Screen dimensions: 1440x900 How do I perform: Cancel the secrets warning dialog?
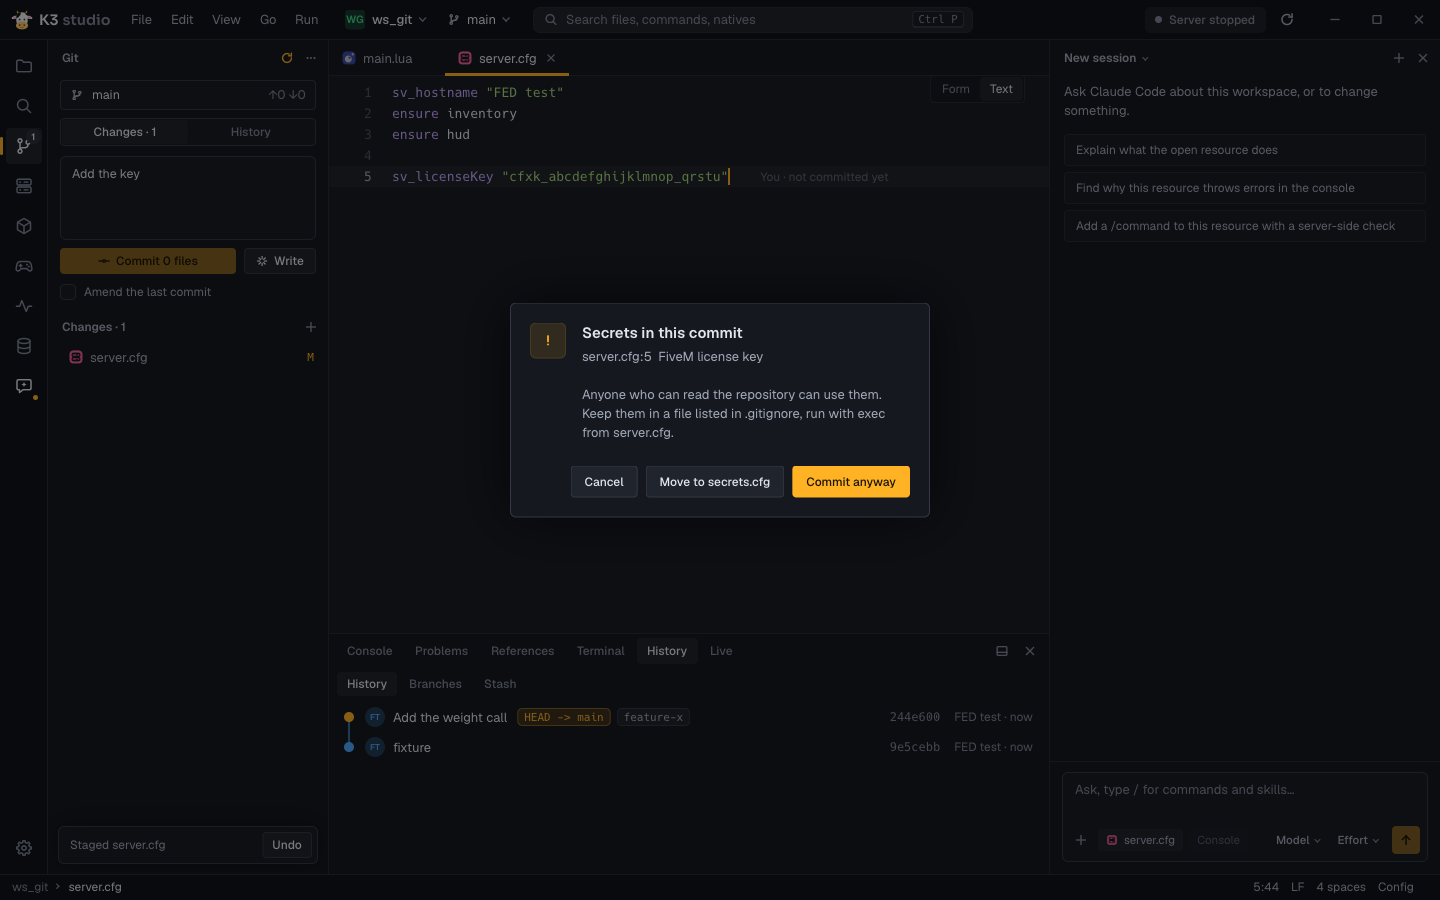pyautogui.click(x=604, y=482)
